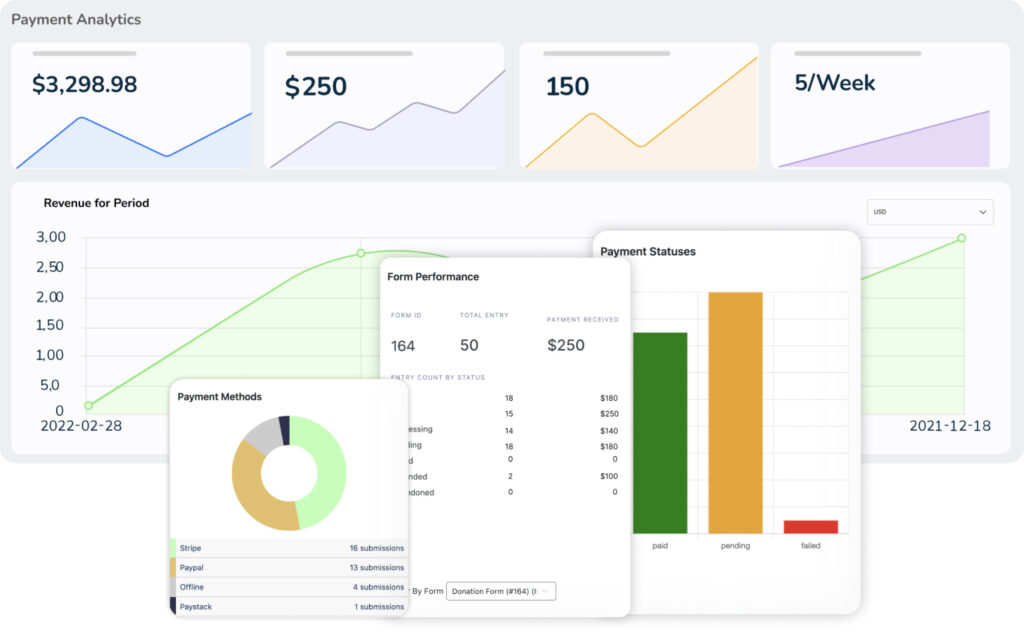Click the 150 value in the summary card

tap(567, 86)
